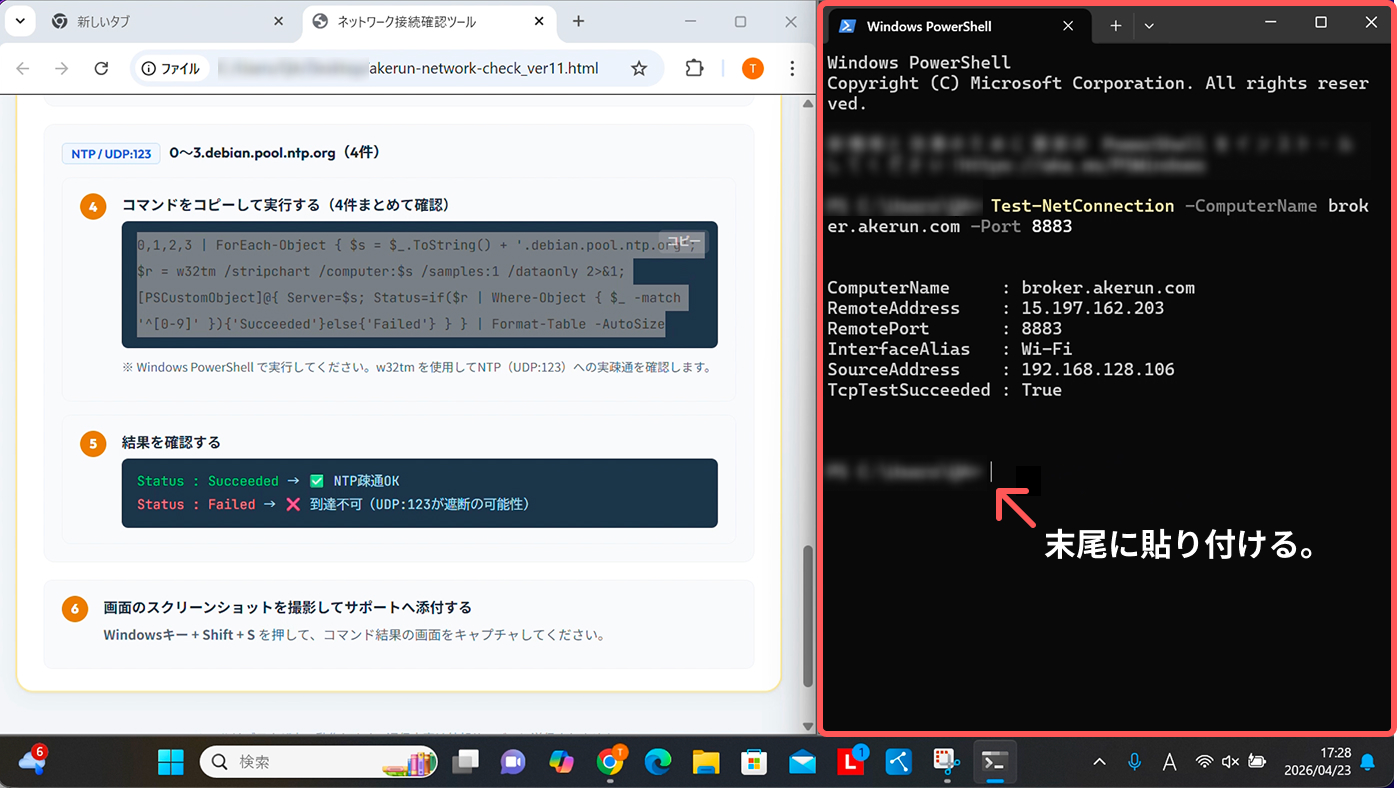This screenshot has height=788, width=1397.
Task: Launch Copilot from the taskbar
Action: tap(561, 762)
